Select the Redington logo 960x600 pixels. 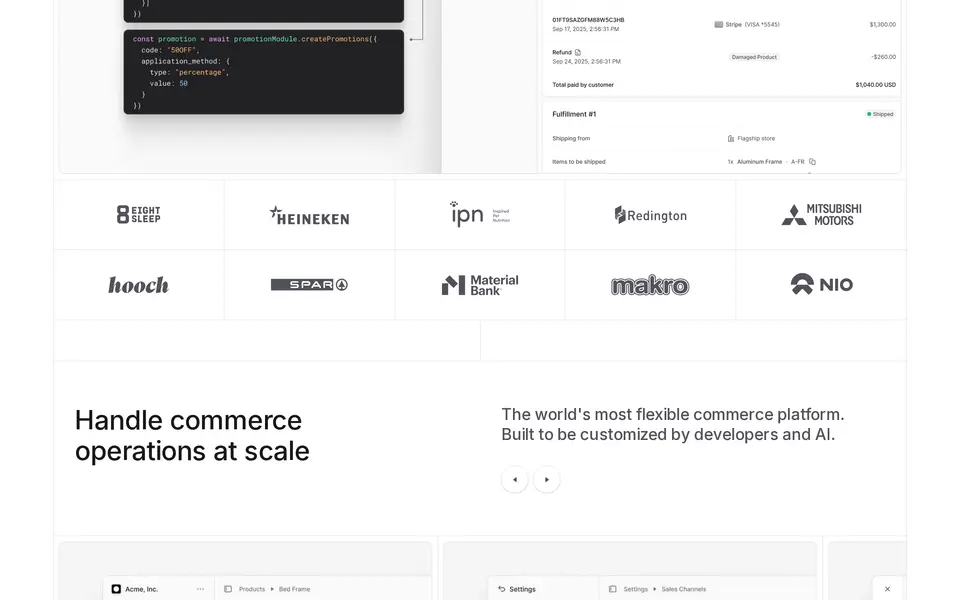(x=651, y=215)
